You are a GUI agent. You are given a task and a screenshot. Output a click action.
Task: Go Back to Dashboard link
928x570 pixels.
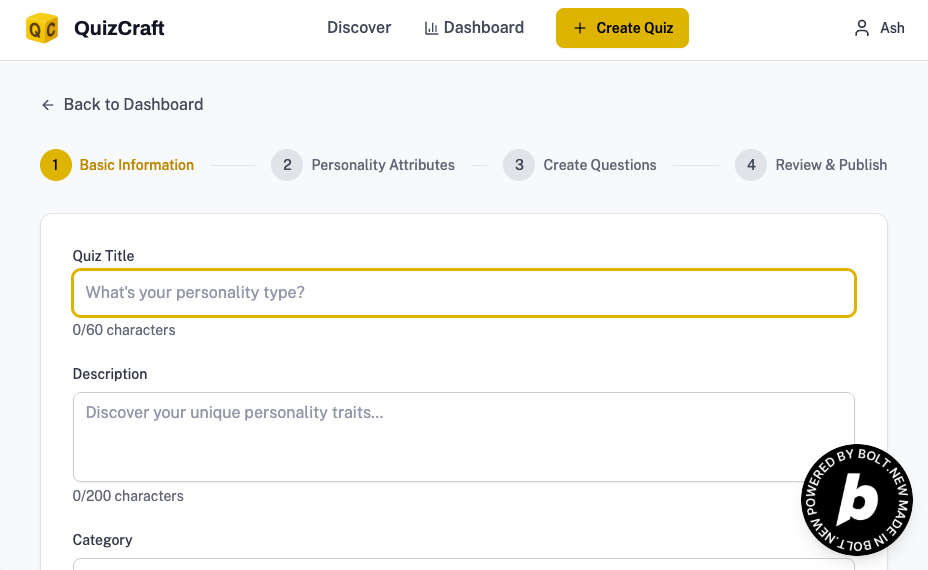133,105
